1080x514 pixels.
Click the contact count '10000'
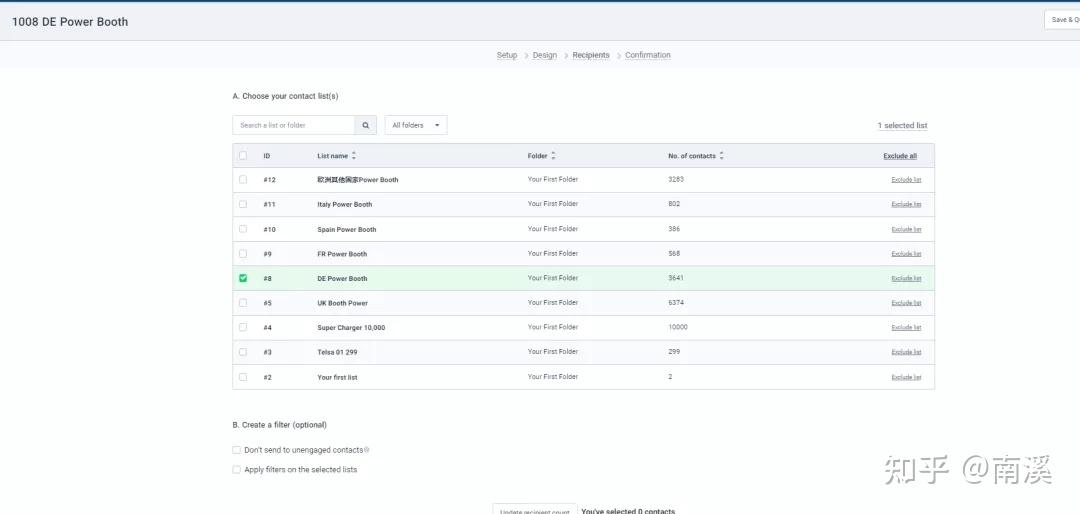click(x=678, y=327)
